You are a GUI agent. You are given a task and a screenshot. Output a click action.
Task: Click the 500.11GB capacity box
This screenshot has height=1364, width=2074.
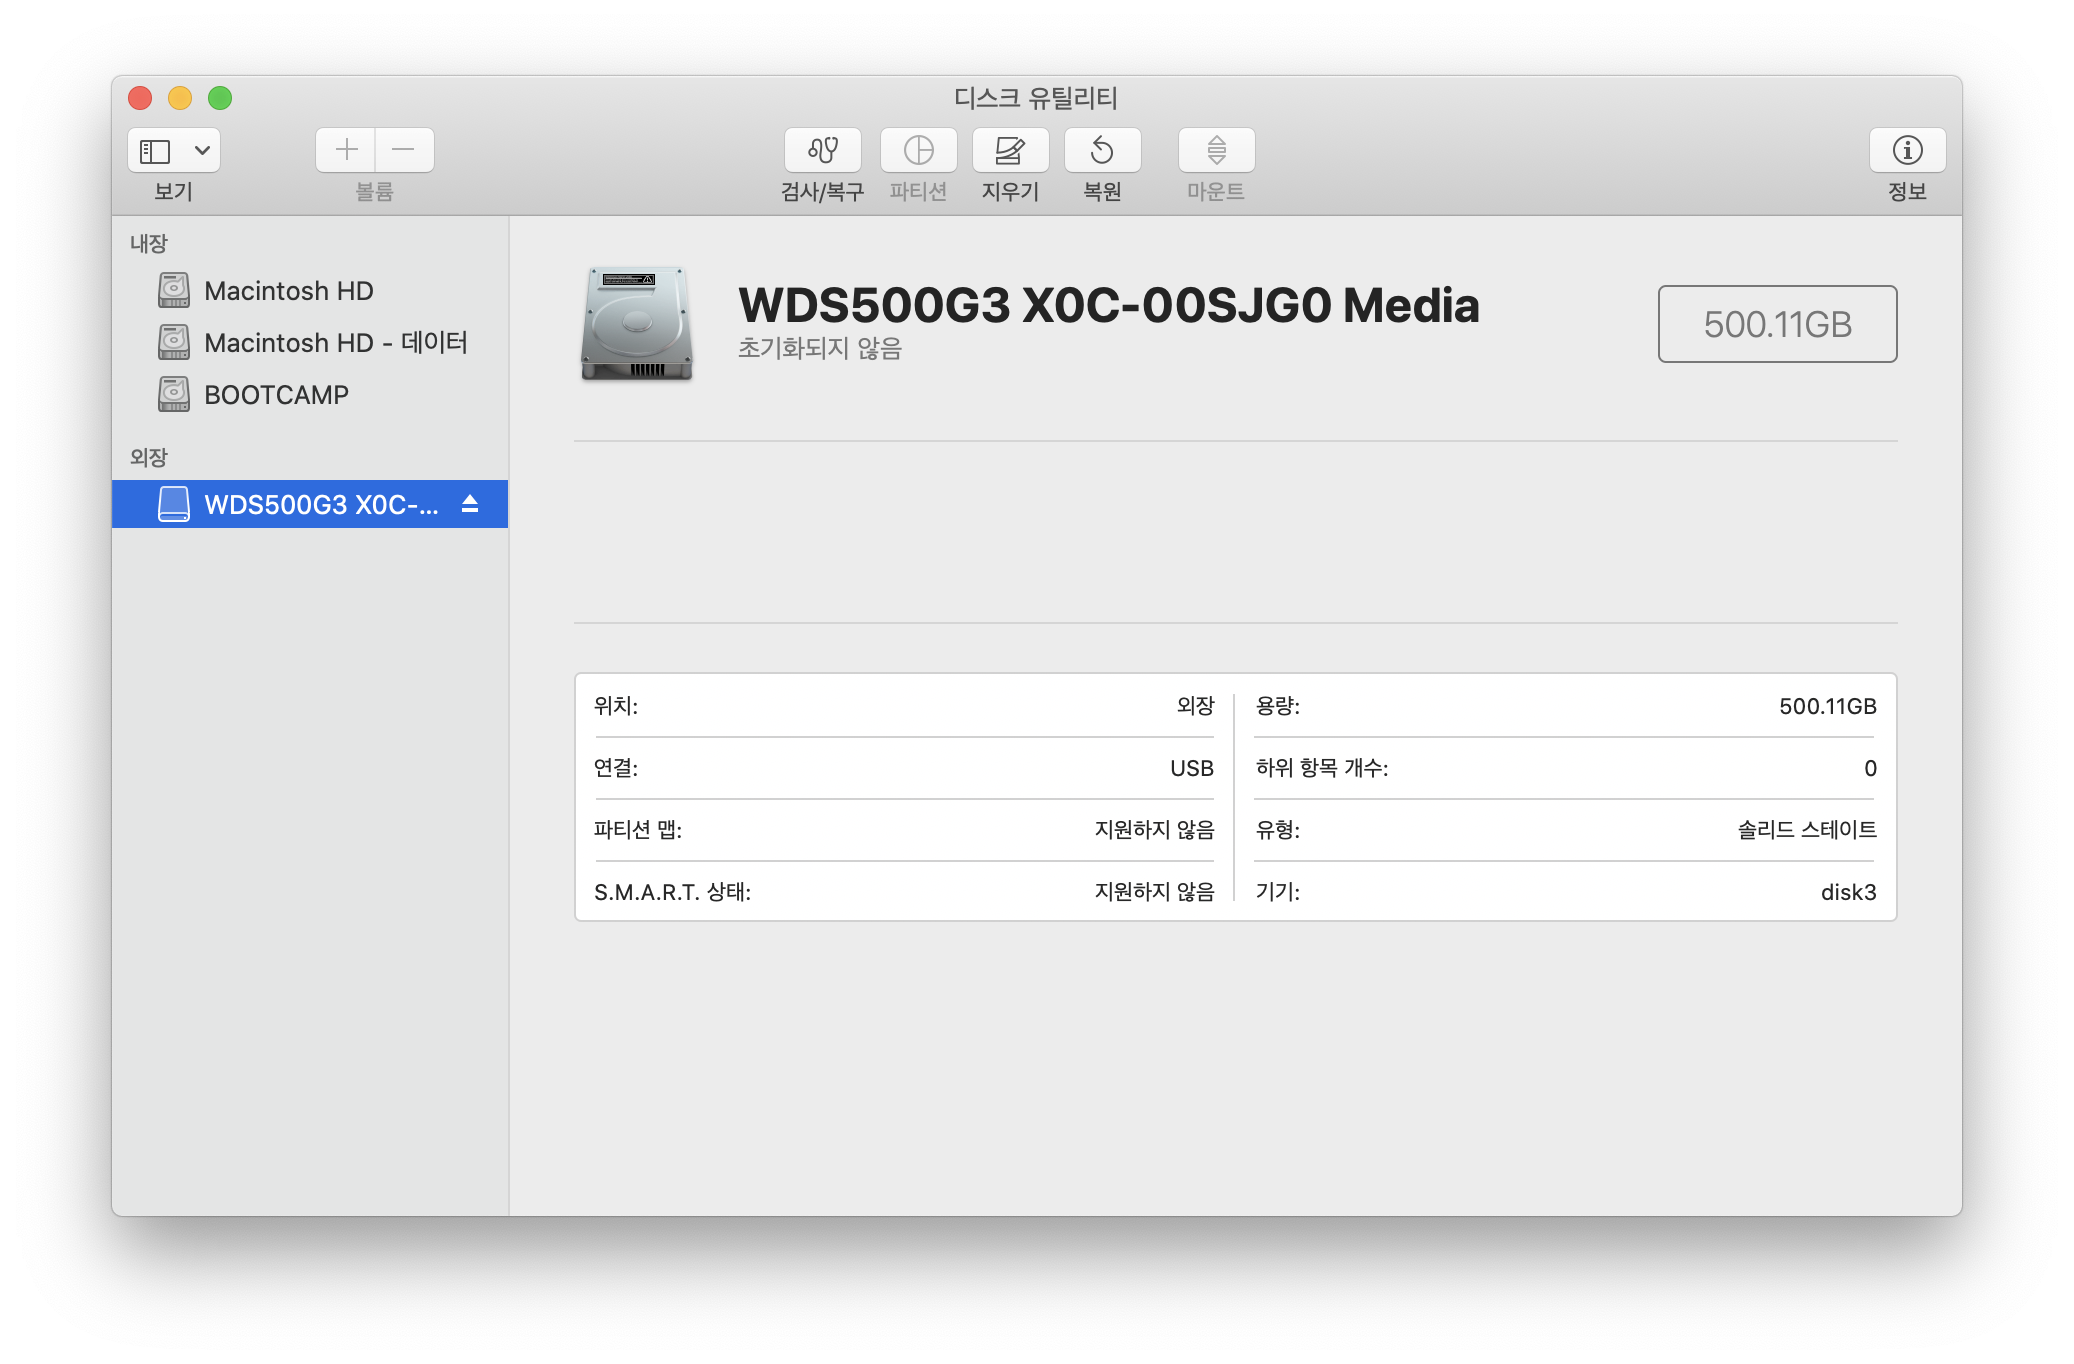click(1777, 324)
